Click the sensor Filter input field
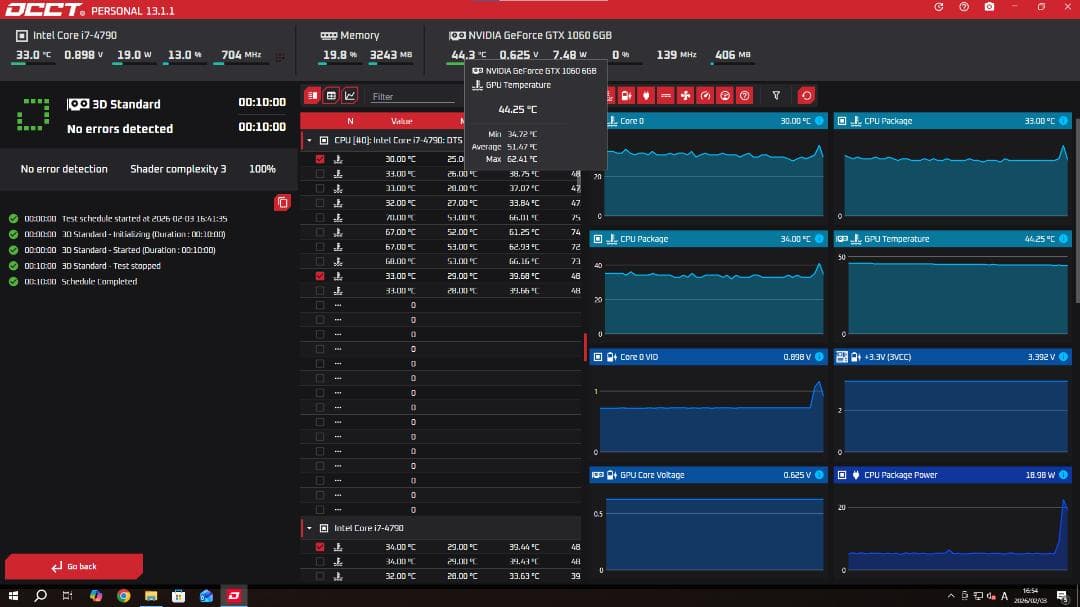 point(412,97)
